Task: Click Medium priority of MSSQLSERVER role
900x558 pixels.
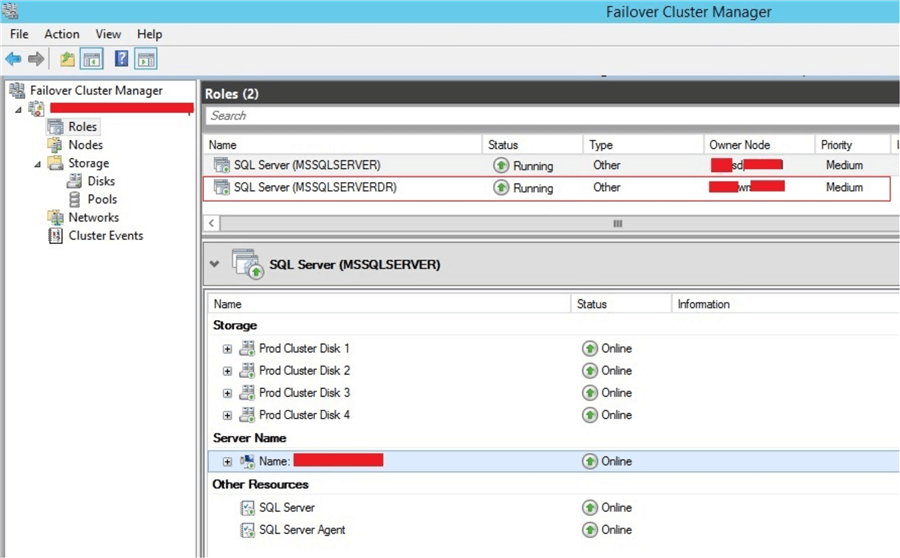Action: point(844,165)
